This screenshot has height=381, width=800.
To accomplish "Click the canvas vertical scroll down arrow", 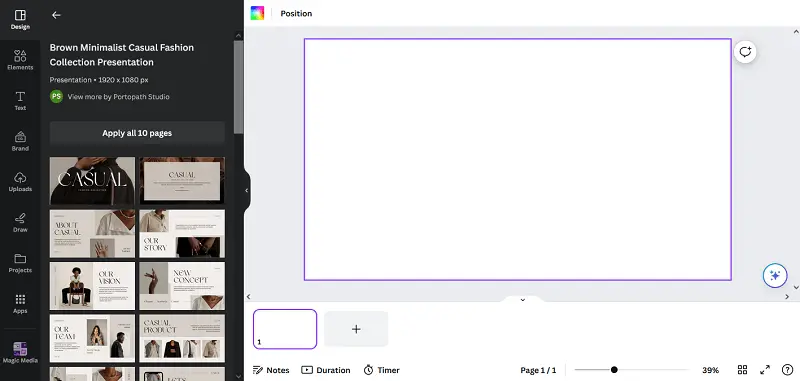I will coord(796,287).
